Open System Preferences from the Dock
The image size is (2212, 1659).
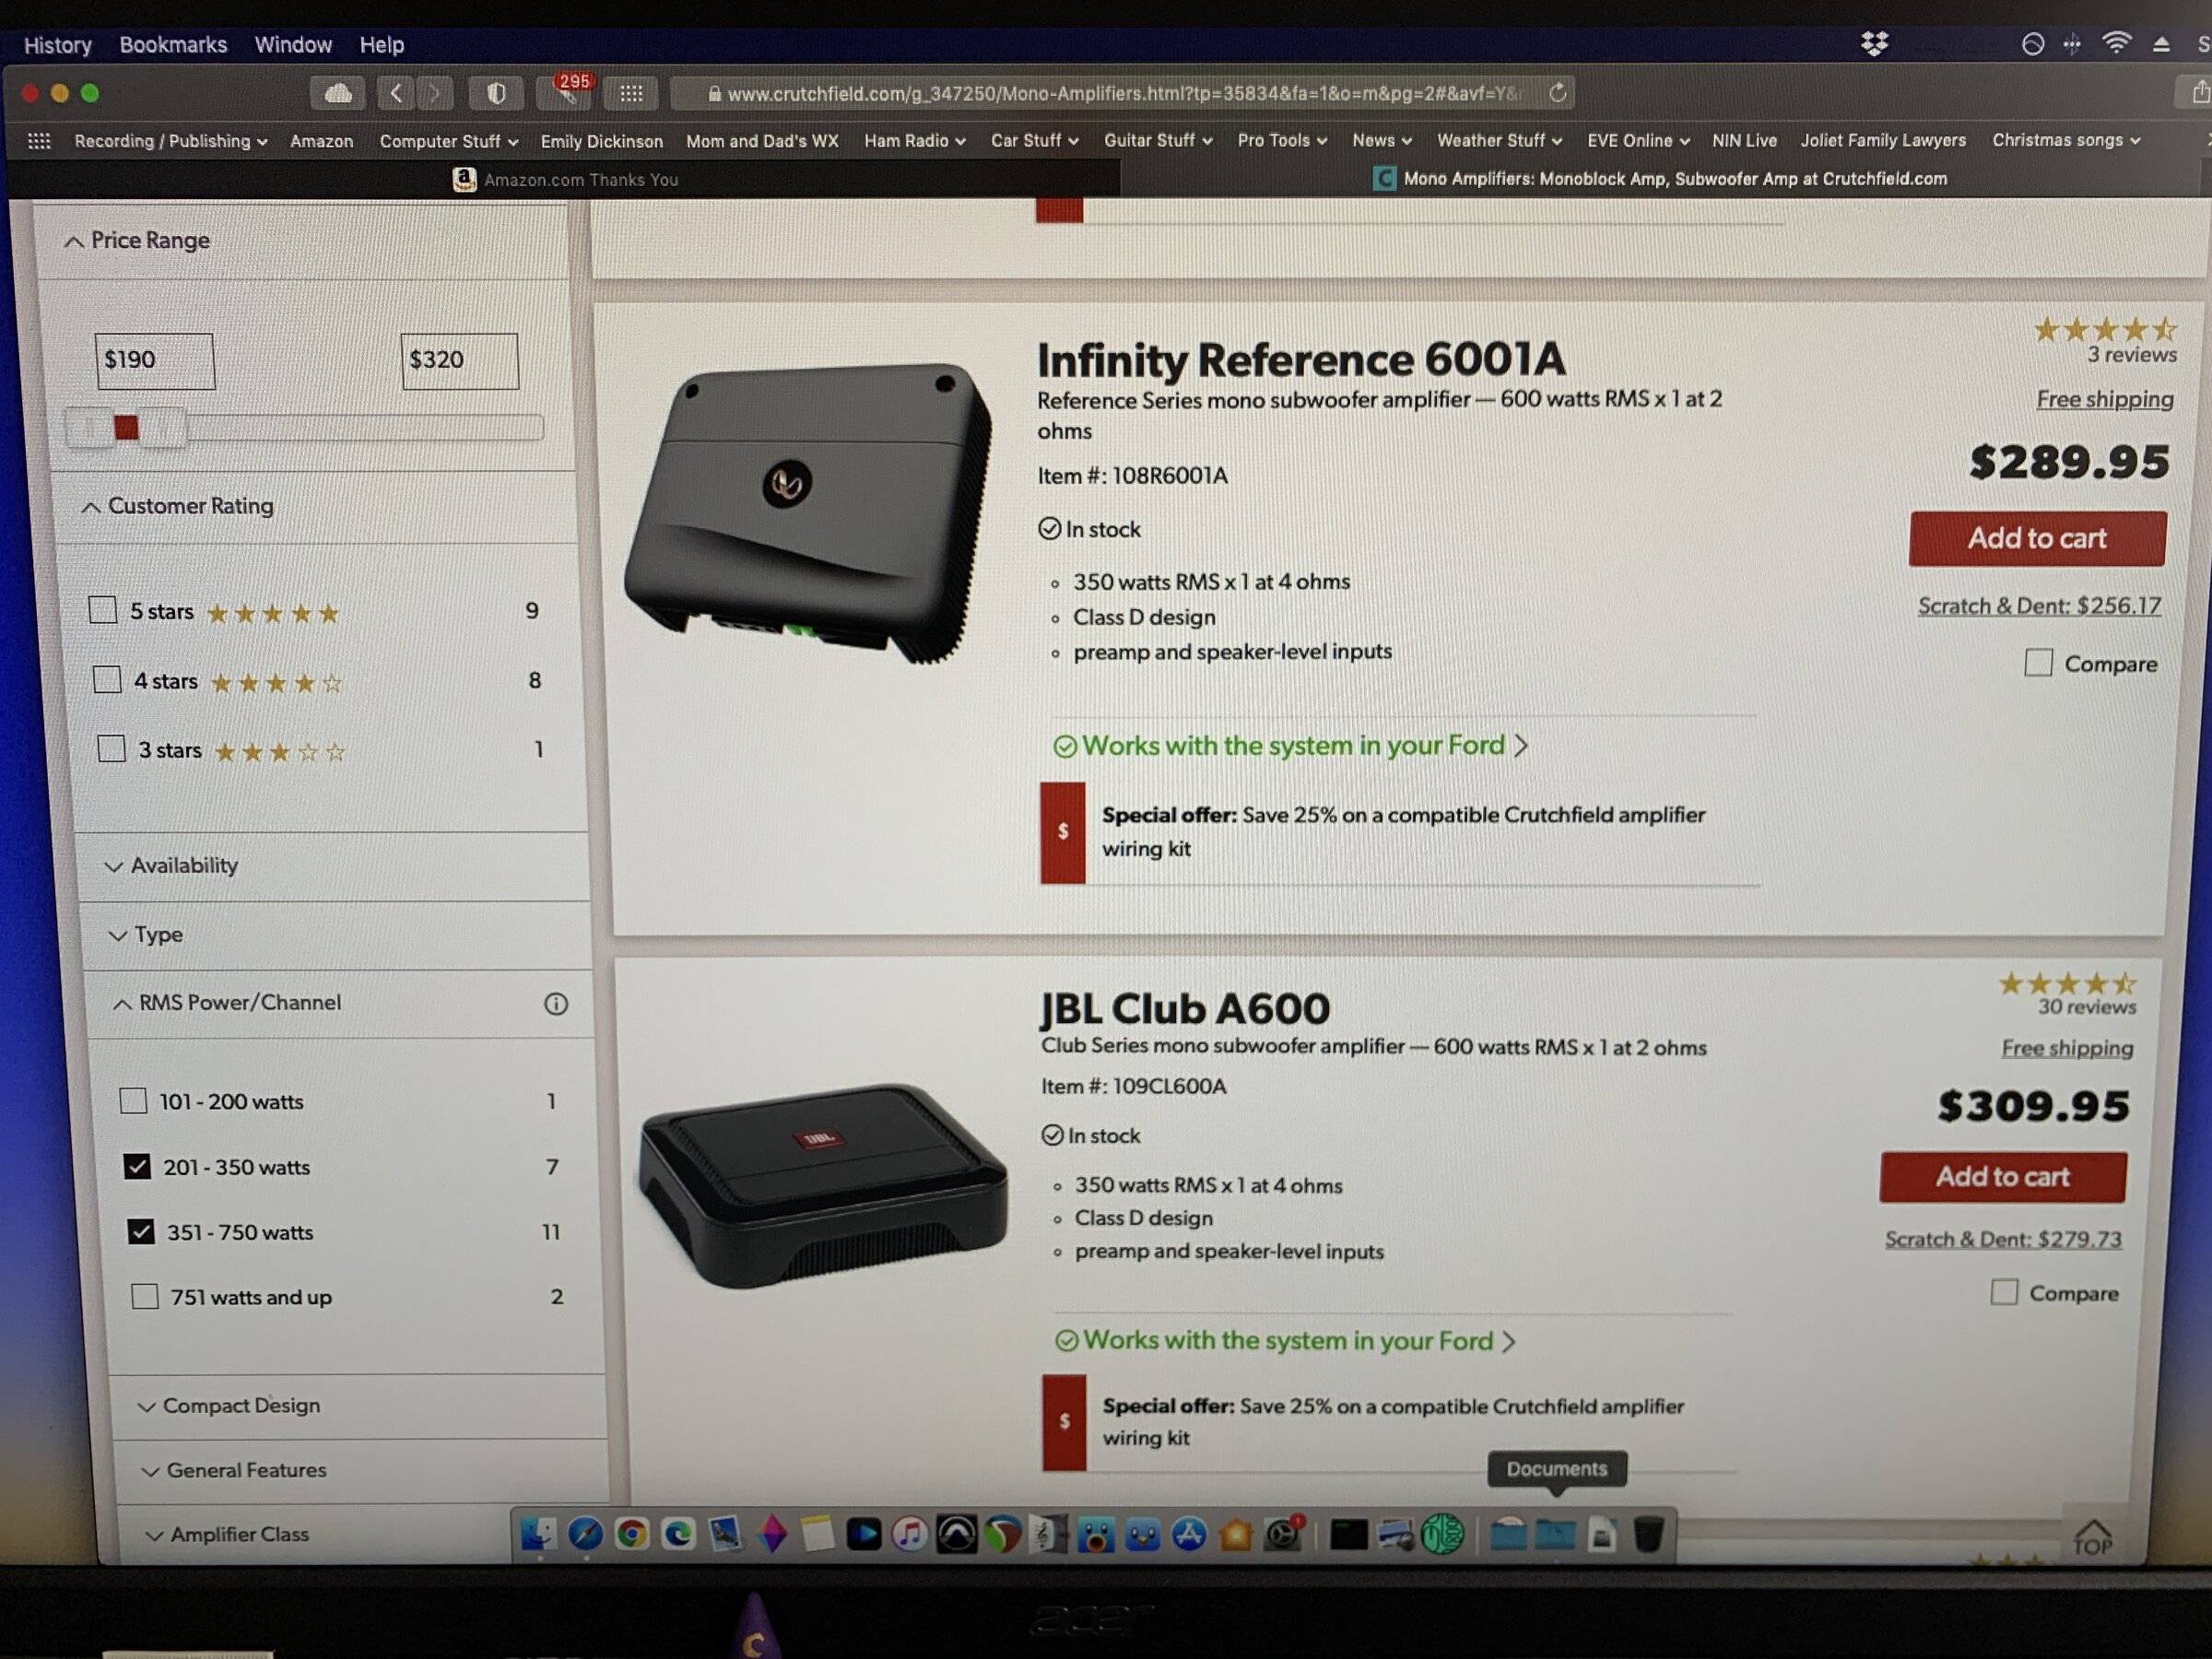tap(1283, 1533)
